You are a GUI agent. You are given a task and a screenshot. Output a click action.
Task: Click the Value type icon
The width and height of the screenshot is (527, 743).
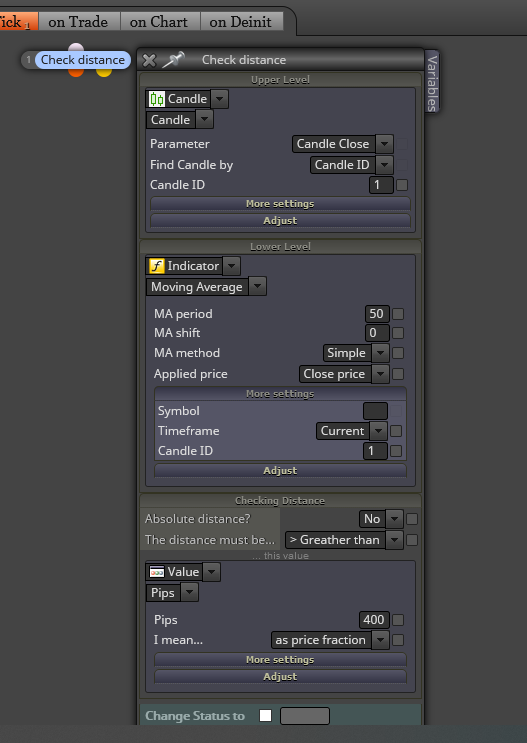(x=156, y=572)
